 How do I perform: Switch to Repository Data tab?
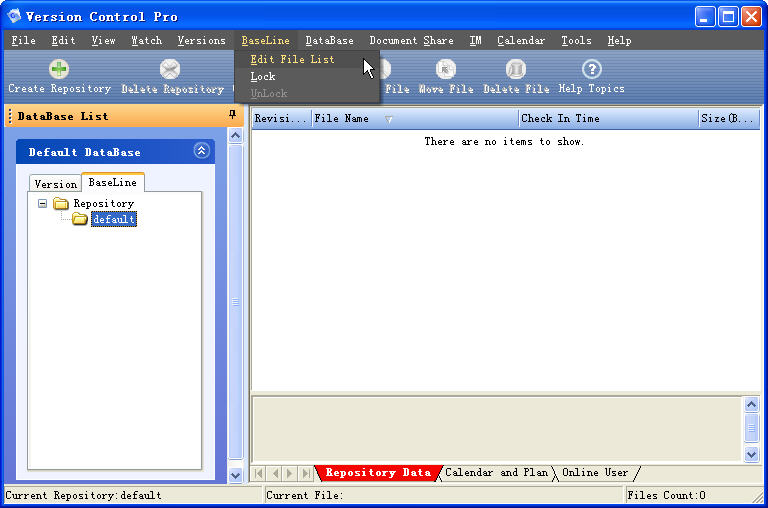pyautogui.click(x=378, y=472)
